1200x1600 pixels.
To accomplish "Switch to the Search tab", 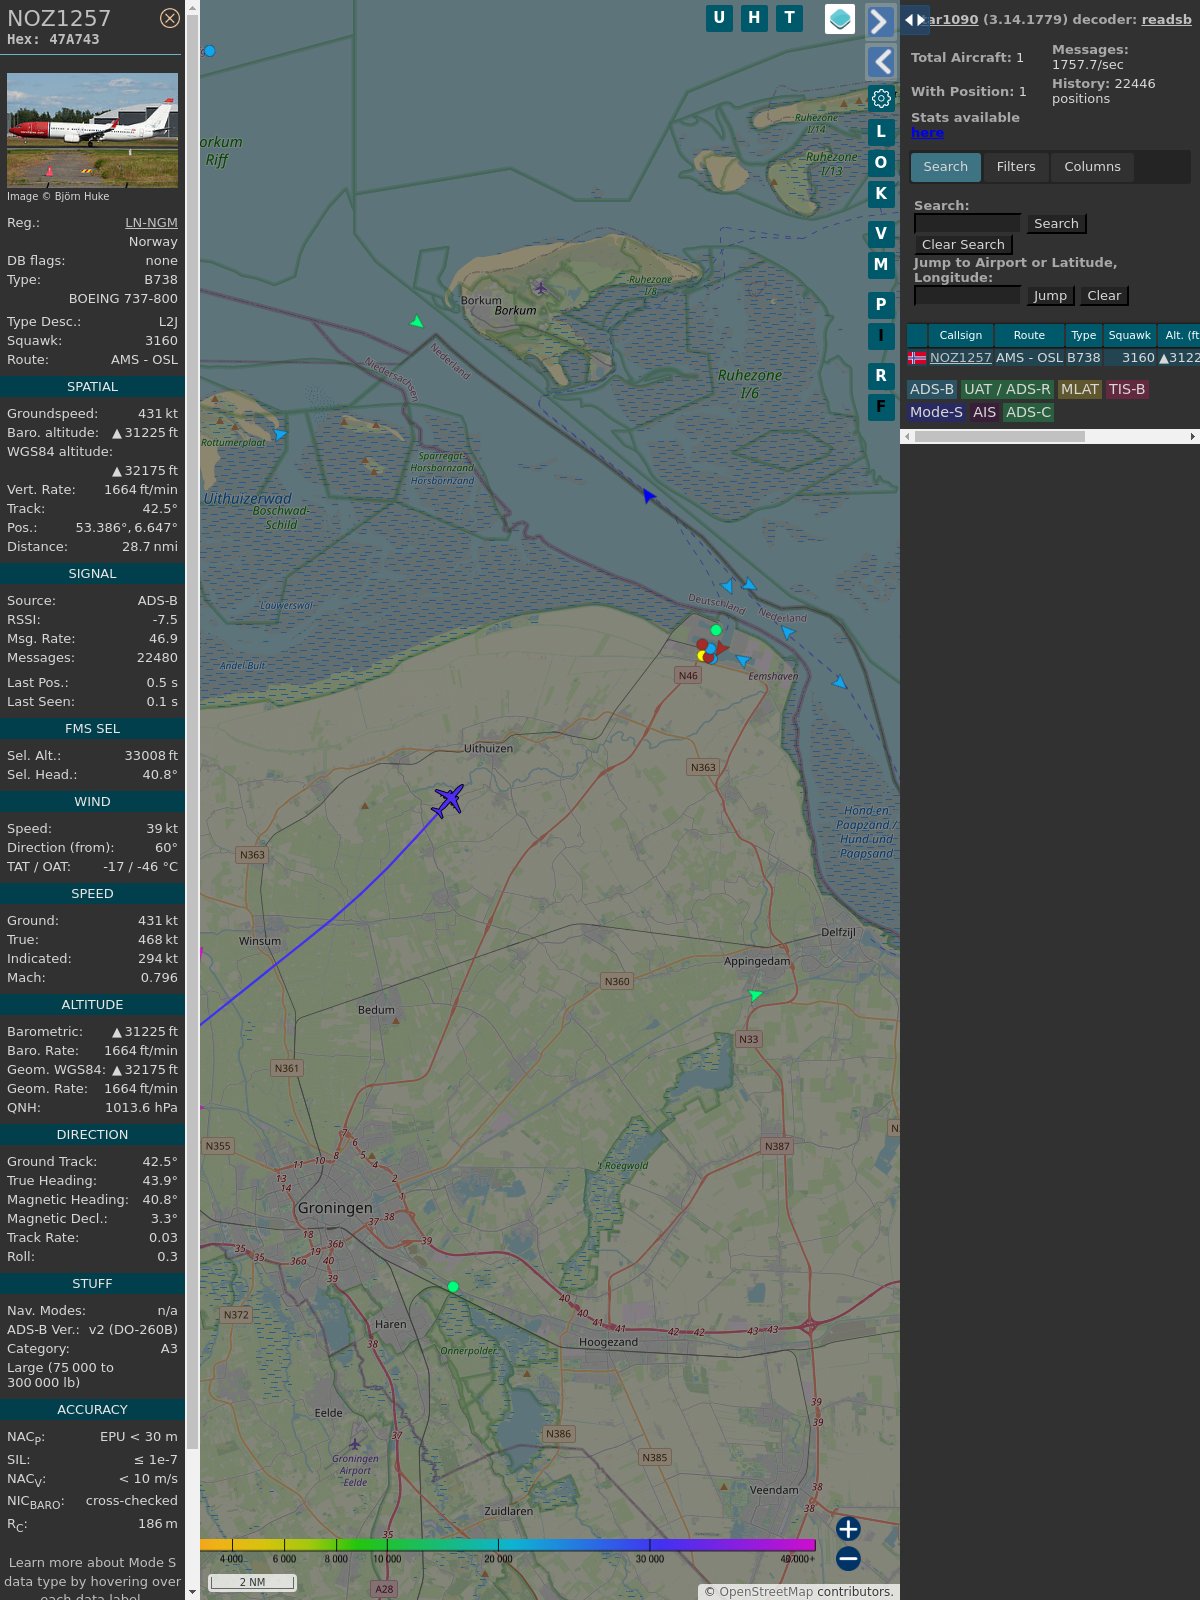I will click(x=946, y=167).
